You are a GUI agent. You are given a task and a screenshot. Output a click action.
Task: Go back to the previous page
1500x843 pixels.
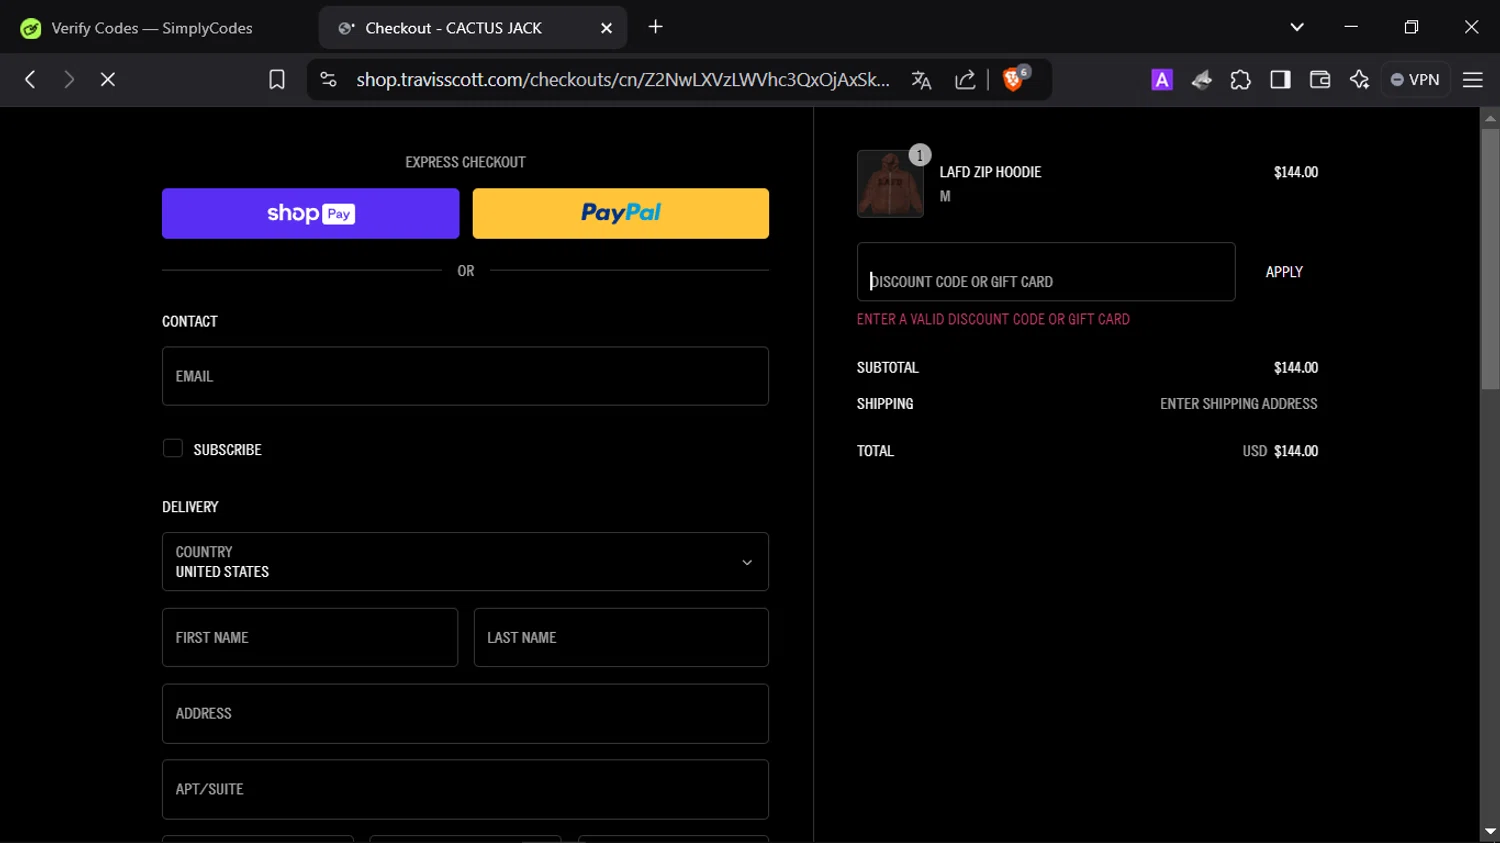30,79
